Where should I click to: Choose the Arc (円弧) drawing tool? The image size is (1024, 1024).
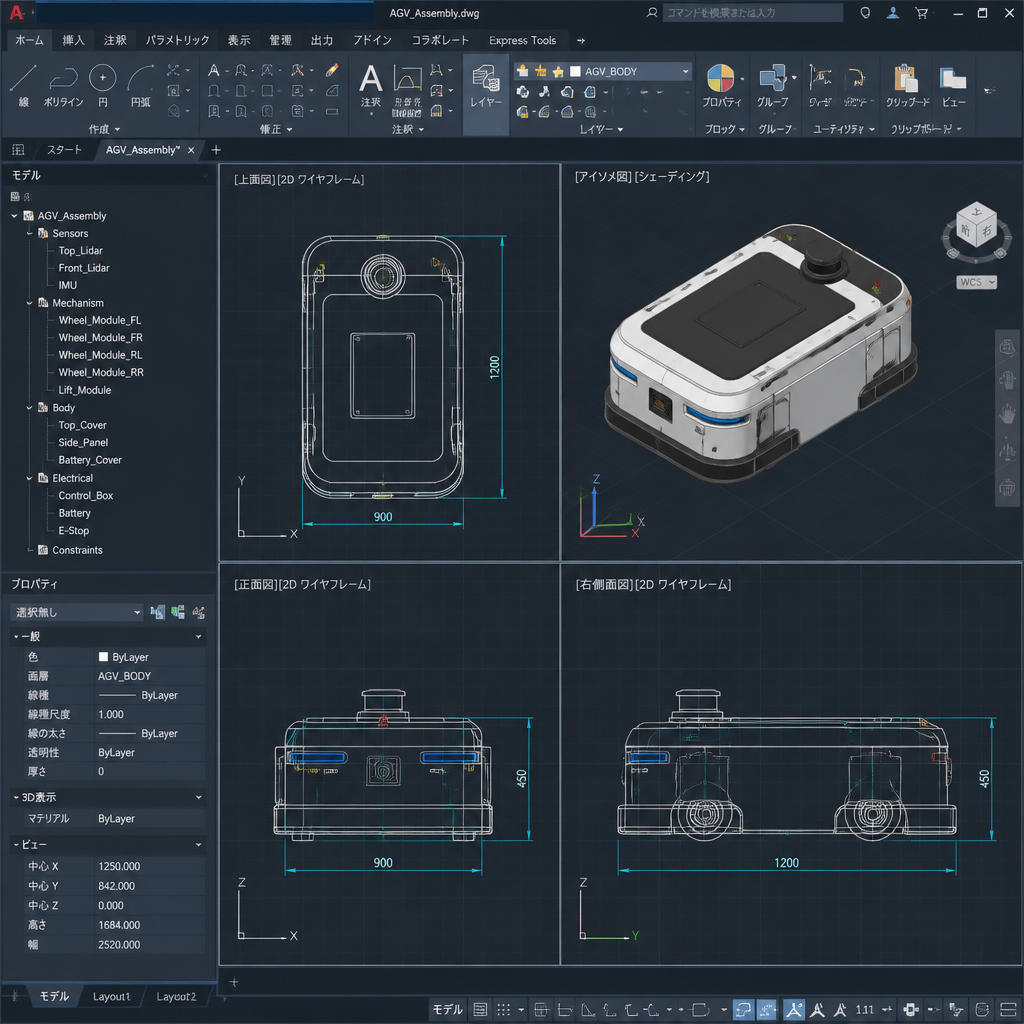140,85
